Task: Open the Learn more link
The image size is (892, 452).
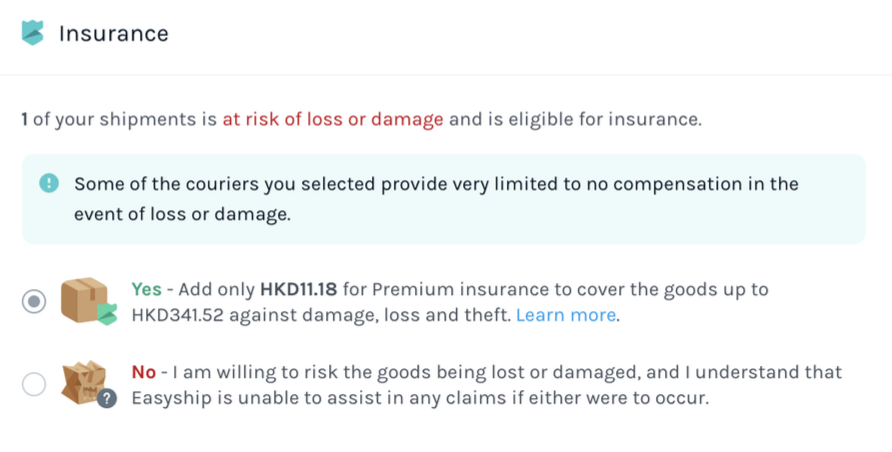Action: pyautogui.click(x=566, y=315)
